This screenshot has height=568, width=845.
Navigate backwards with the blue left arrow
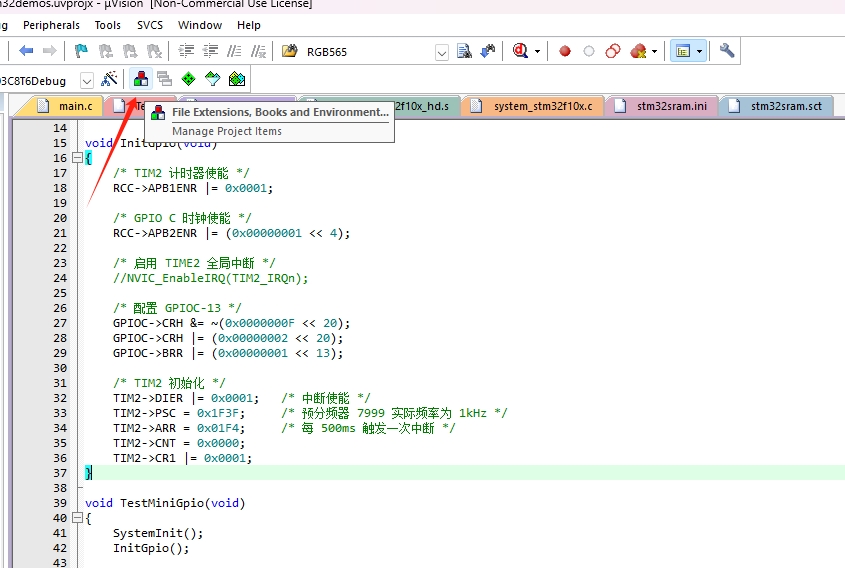click(26, 51)
